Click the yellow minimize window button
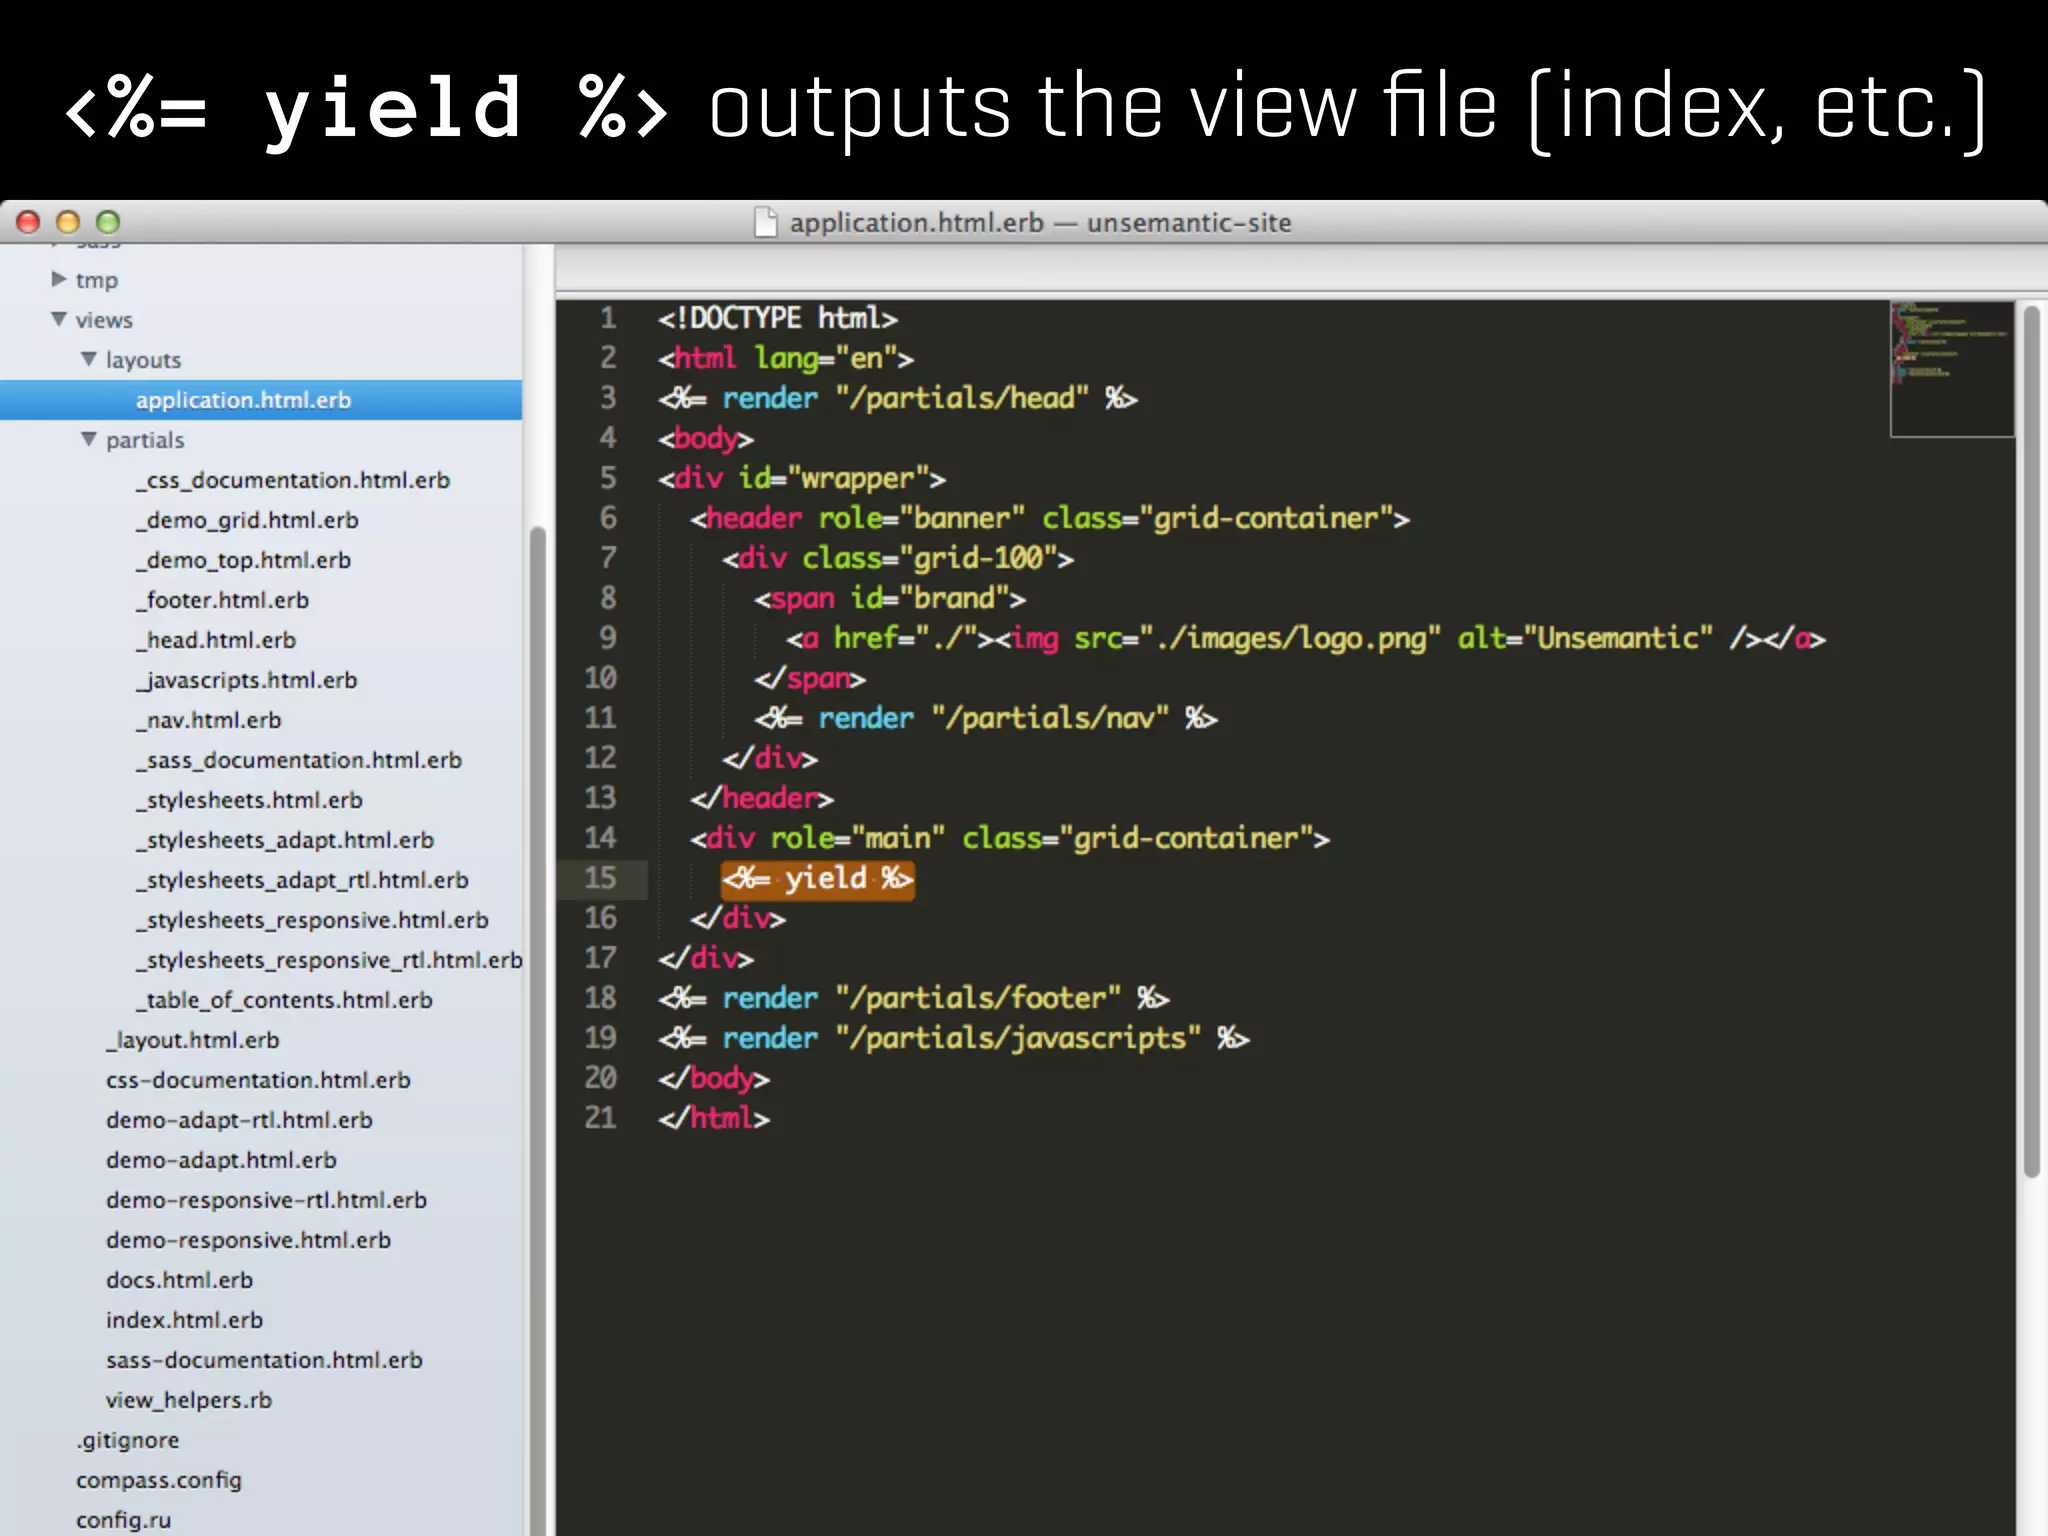2048x1536 pixels. pyautogui.click(x=68, y=222)
